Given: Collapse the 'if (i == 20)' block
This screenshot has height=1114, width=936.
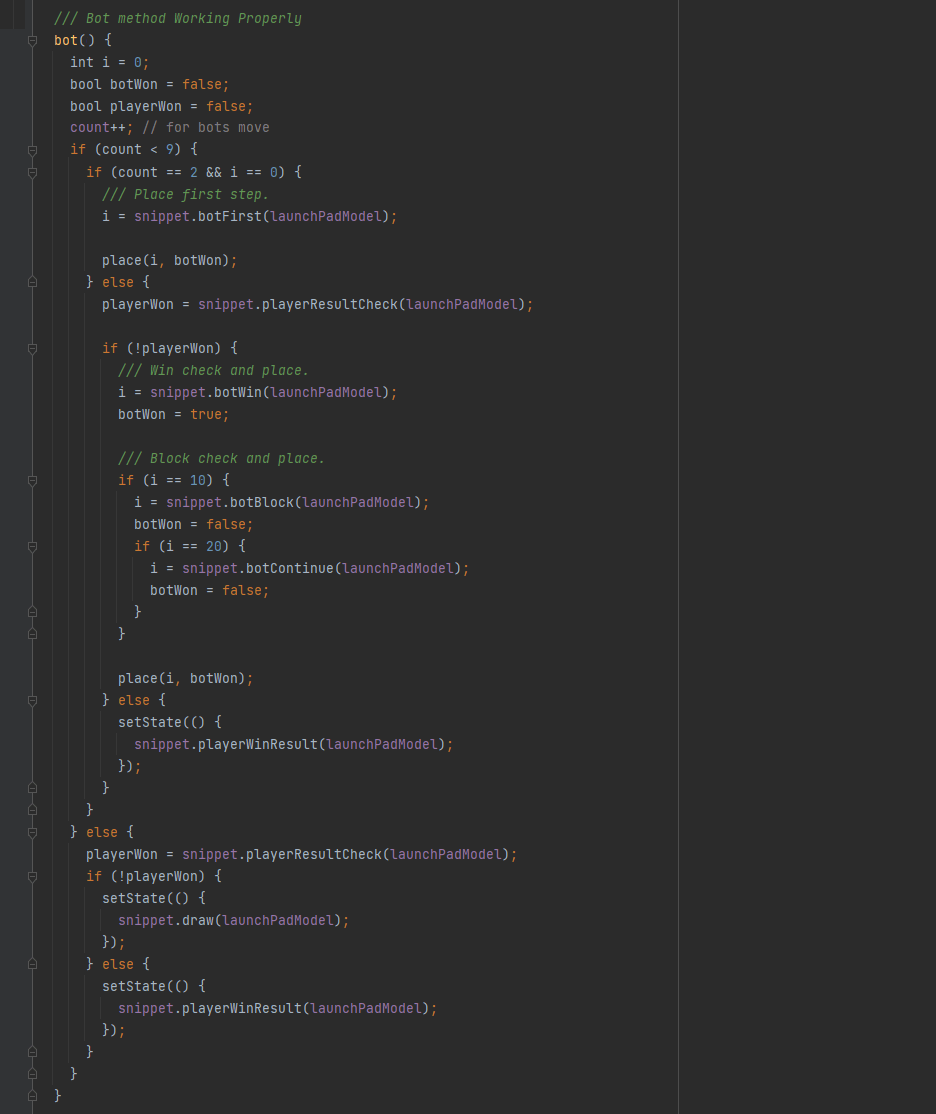Looking at the screenshot, I should coord(32,546).
